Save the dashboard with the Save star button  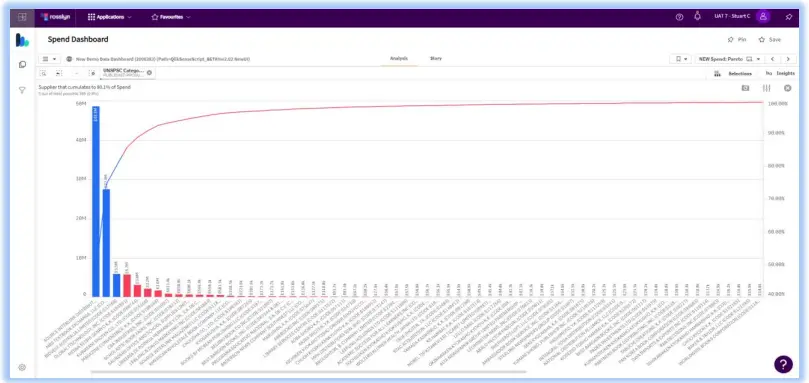click(x=769, y=40)
